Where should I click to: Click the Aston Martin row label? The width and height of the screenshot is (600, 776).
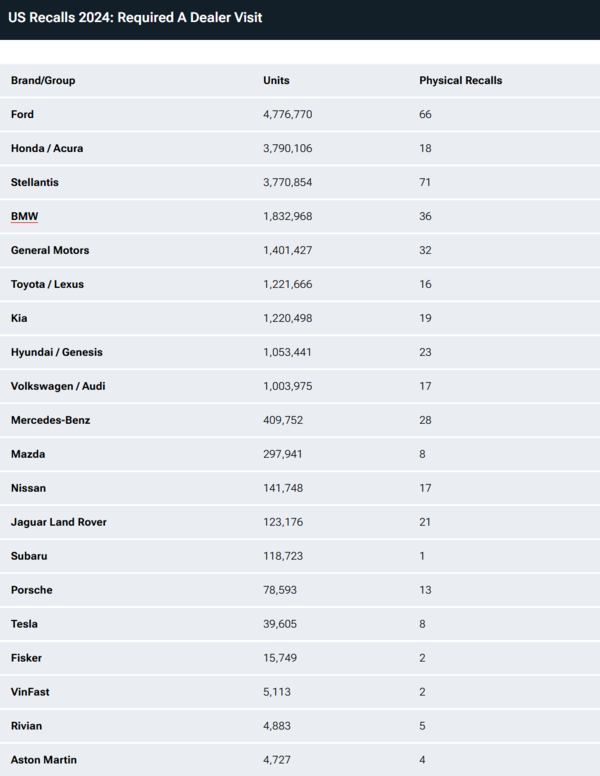pyautogui.click(x=43, y=760)
